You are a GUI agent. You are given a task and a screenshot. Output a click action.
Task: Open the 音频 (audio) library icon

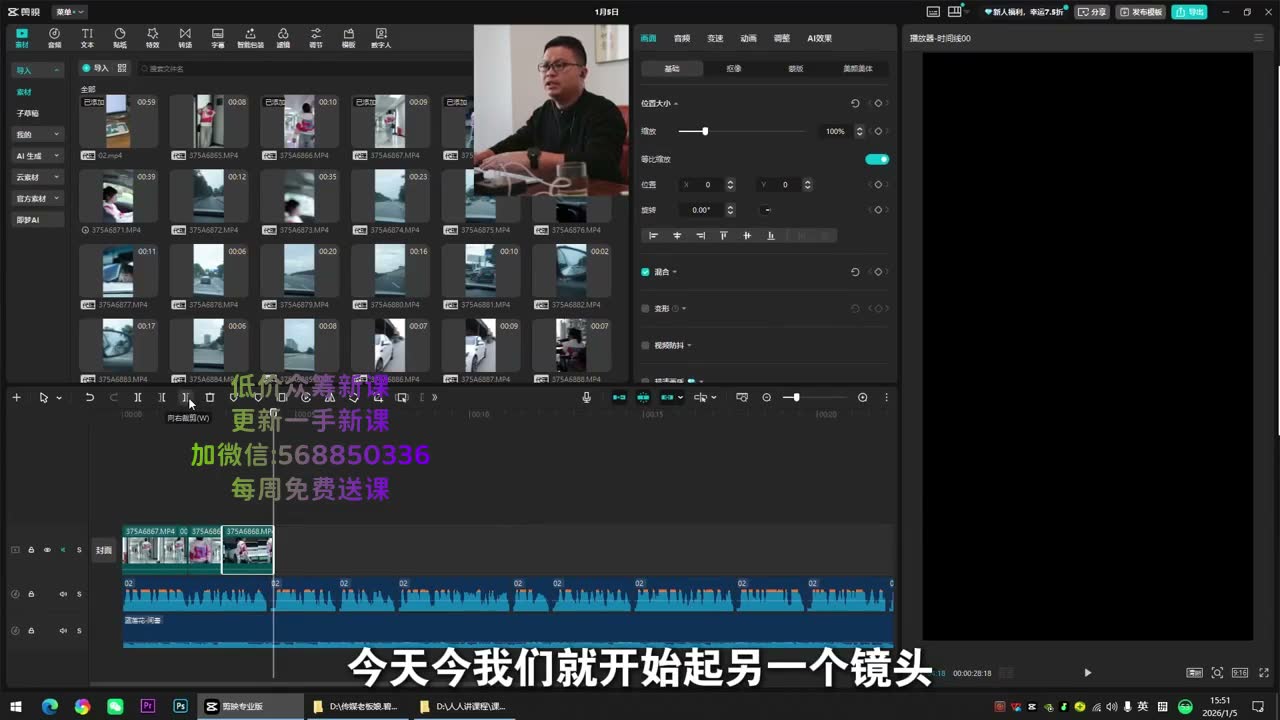point(54,38)
